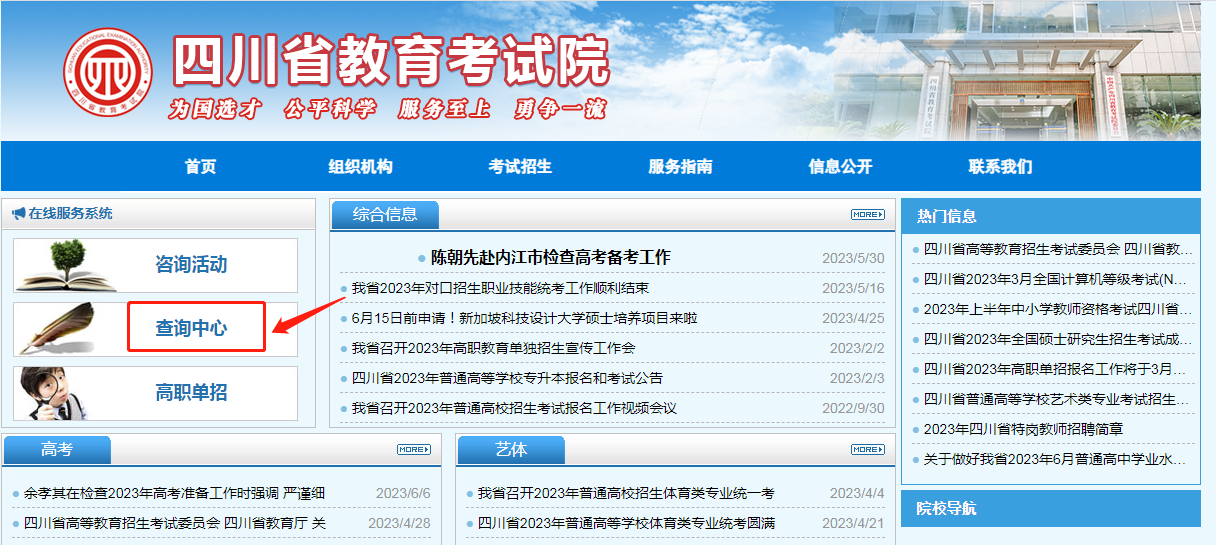Open the 查询中心 service link

191,327
